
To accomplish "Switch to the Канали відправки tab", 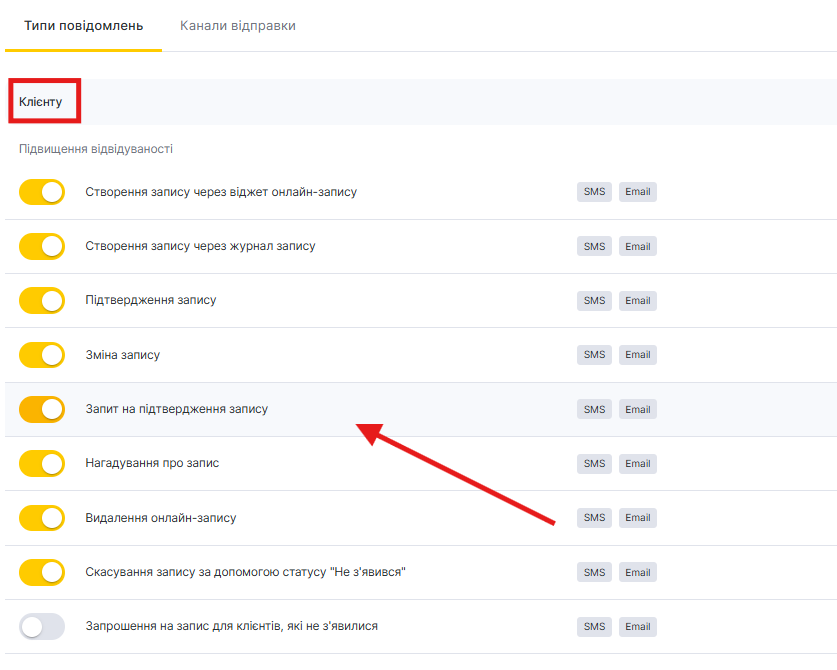I will coord(237,25).
